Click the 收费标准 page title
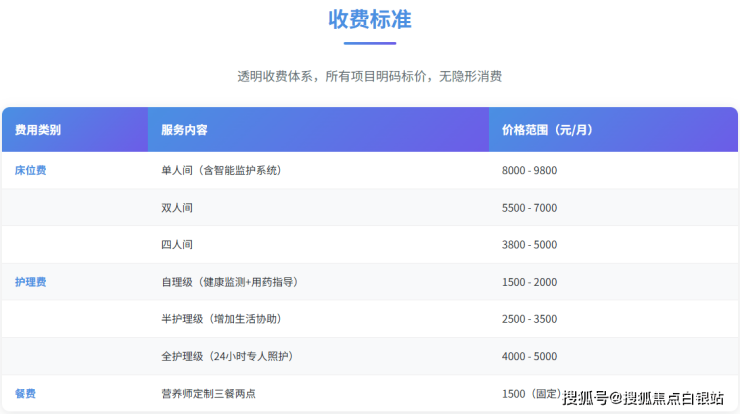This screenshot has height=414, width=740. (x=369, y=19)
